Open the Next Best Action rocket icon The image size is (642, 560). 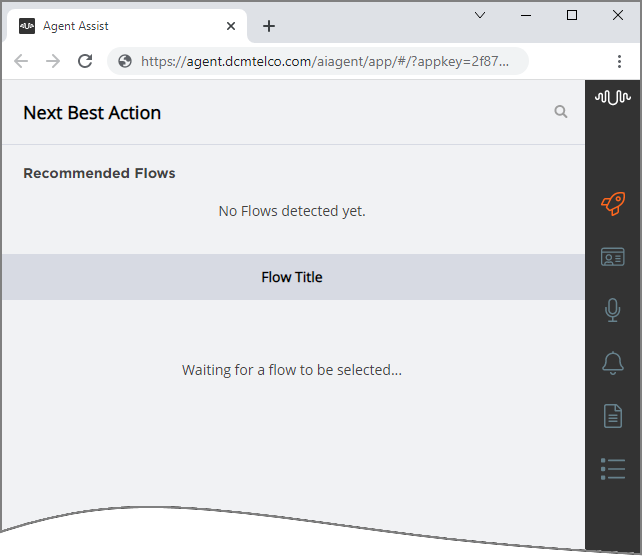click(613, 203)
